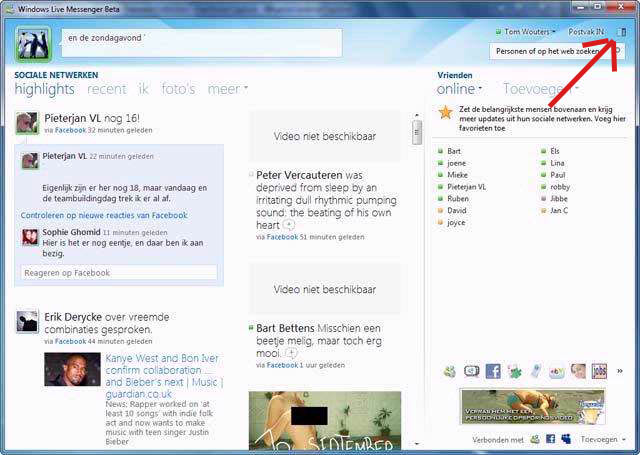Open the large Facebook icon in the app bar
This screenshot has width=640, height=455.
point(493,371)
